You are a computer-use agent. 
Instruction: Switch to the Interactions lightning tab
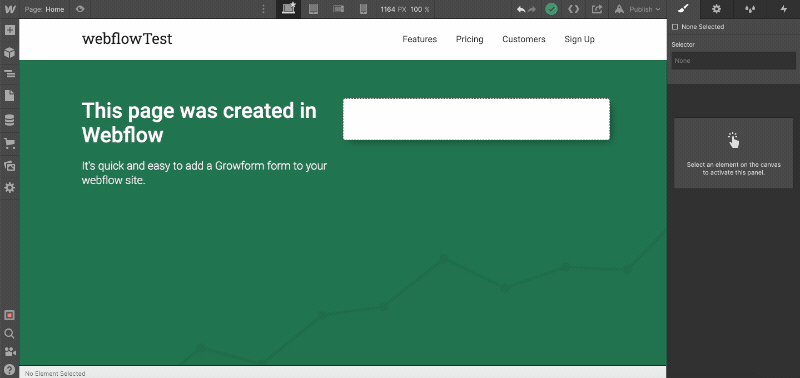pyautogui.click(x=784, y=9)
